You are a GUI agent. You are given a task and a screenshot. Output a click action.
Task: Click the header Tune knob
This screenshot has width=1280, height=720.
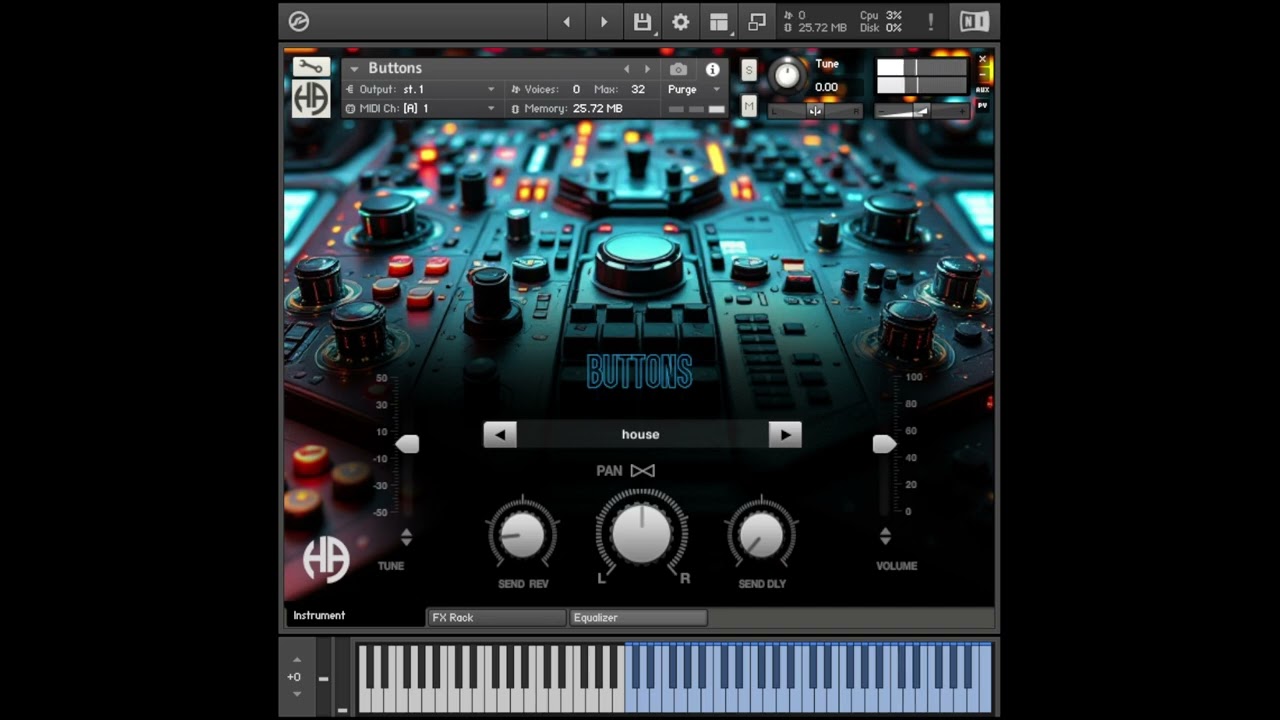click(x=788, y=76)
